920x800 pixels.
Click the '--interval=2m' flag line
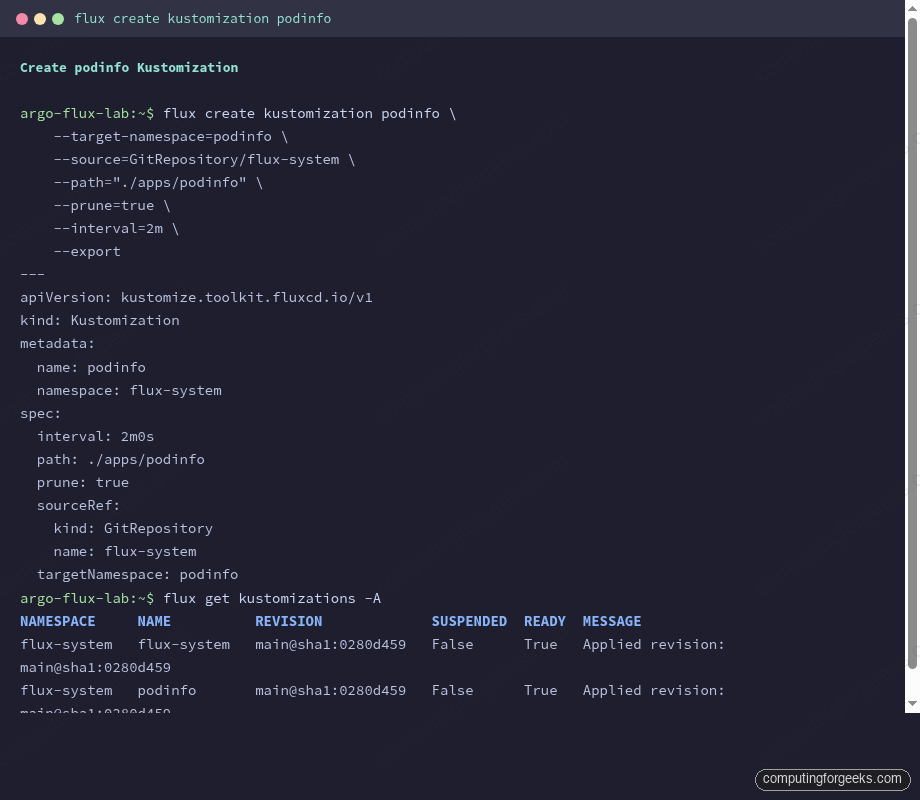click(x=116, y=228)
